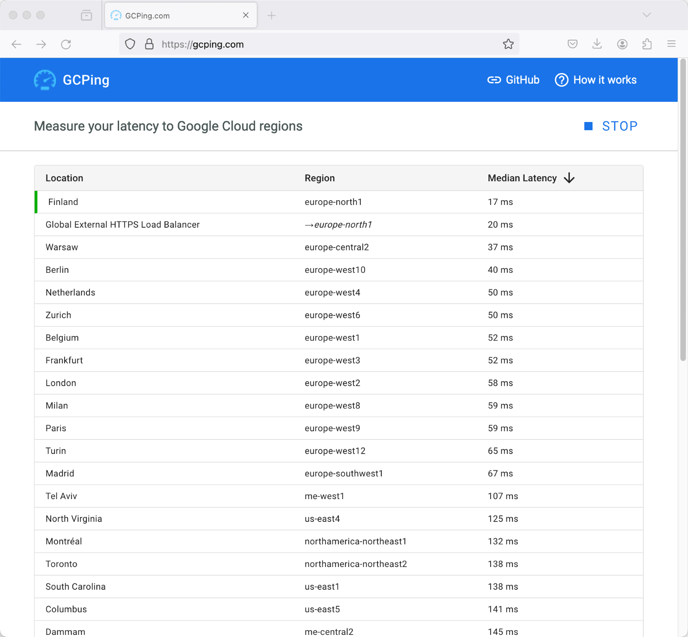Click the Toronto location cell
688x637 pixels.
pyautogui.click(x=61, y=564)
